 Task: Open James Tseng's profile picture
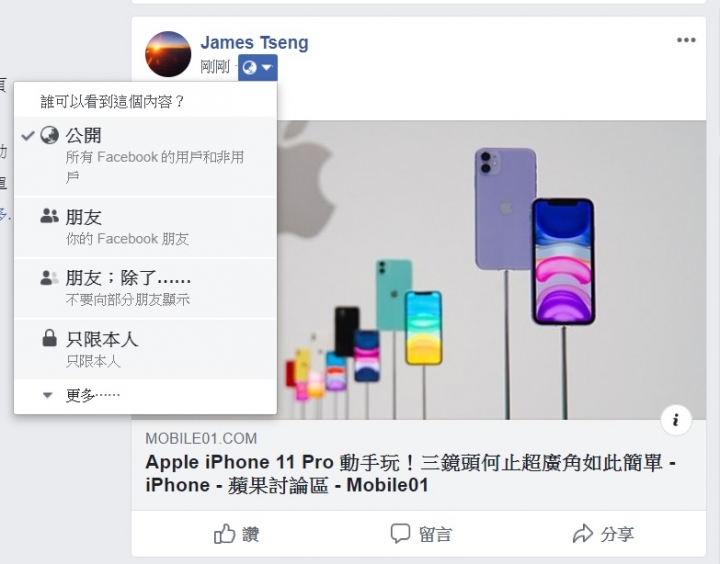168,54
